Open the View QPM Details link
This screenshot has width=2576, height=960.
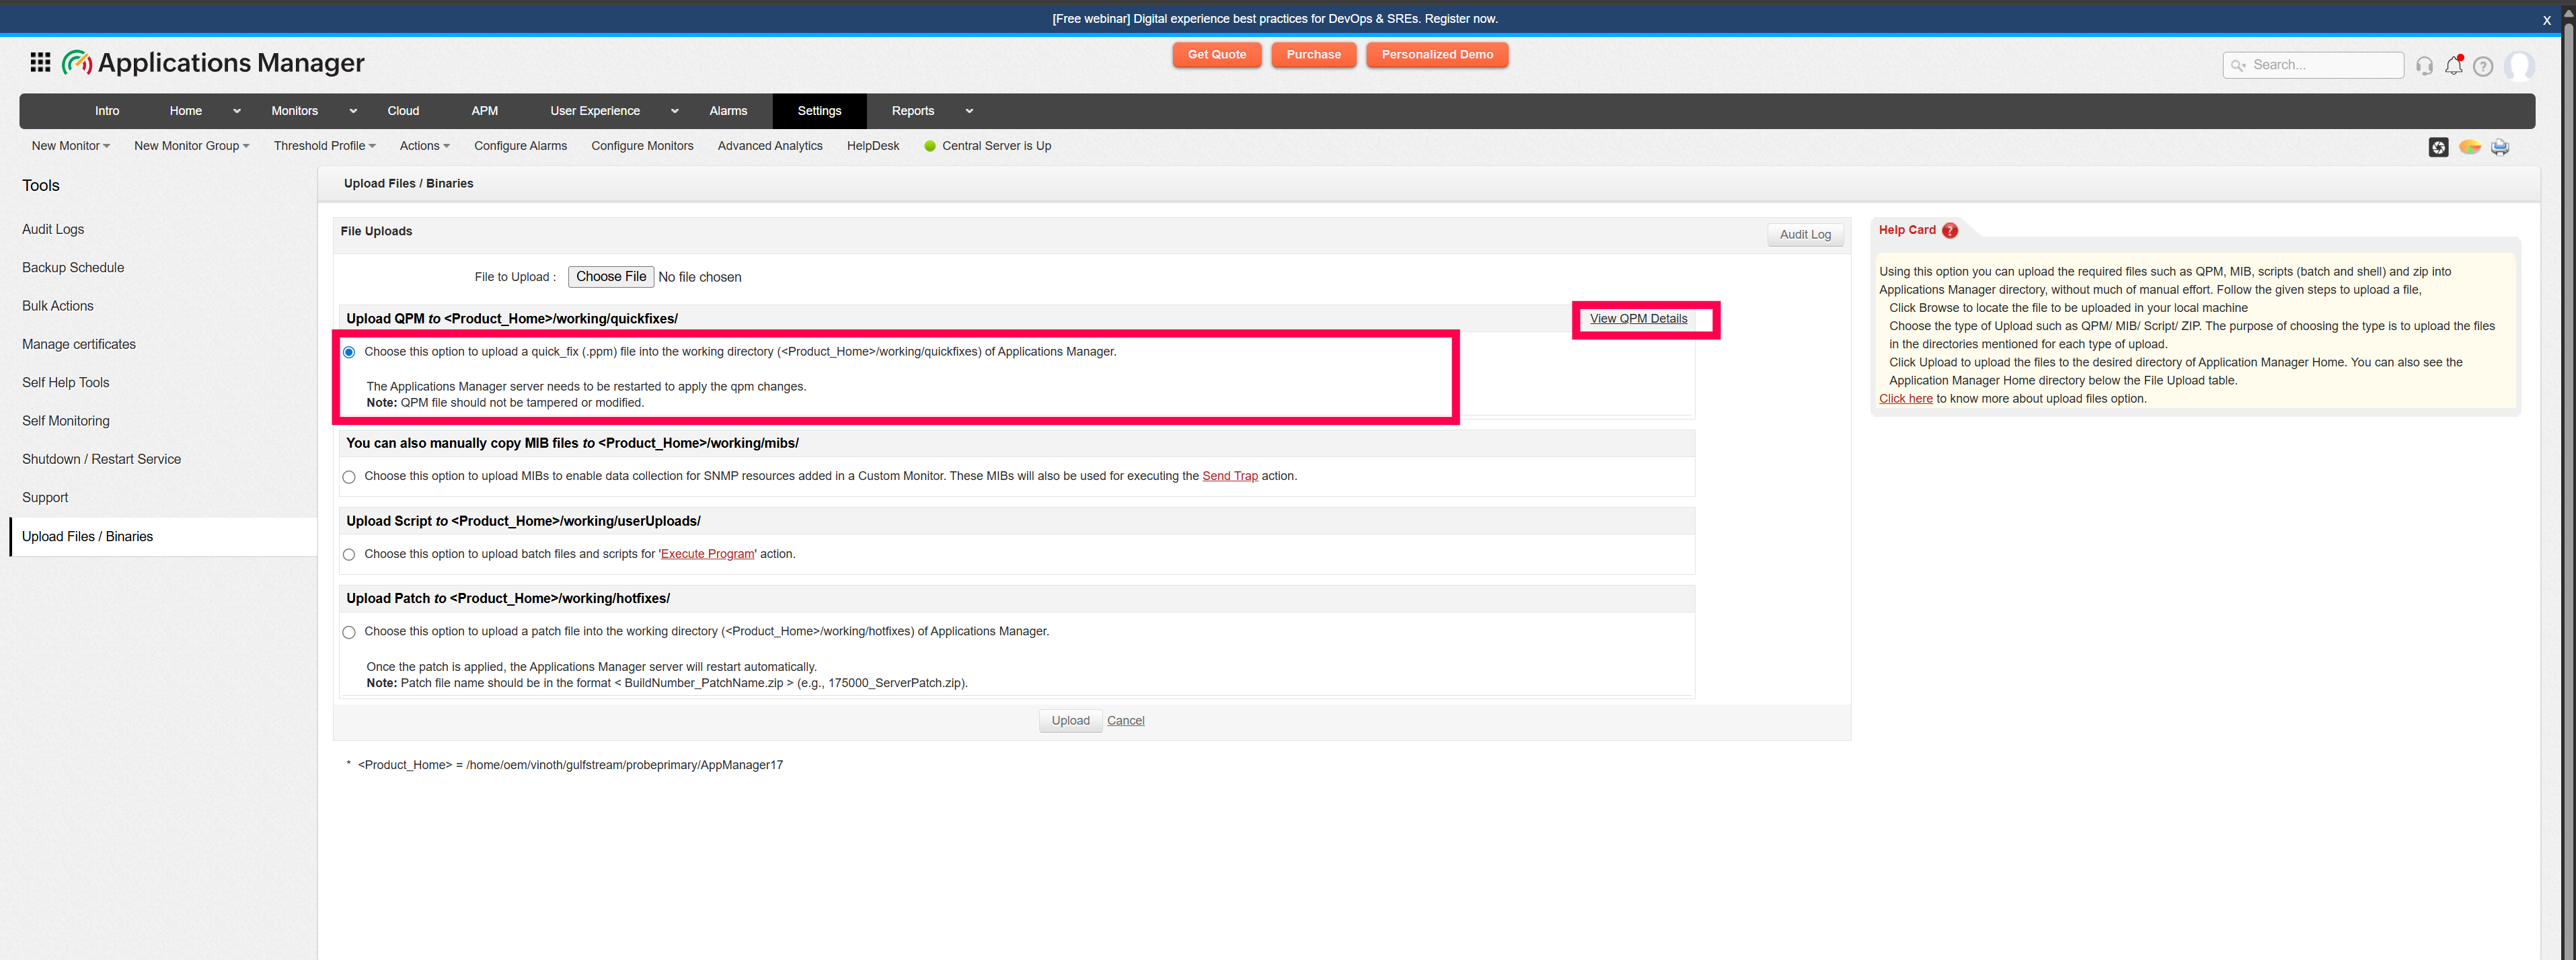(1638, 319)
